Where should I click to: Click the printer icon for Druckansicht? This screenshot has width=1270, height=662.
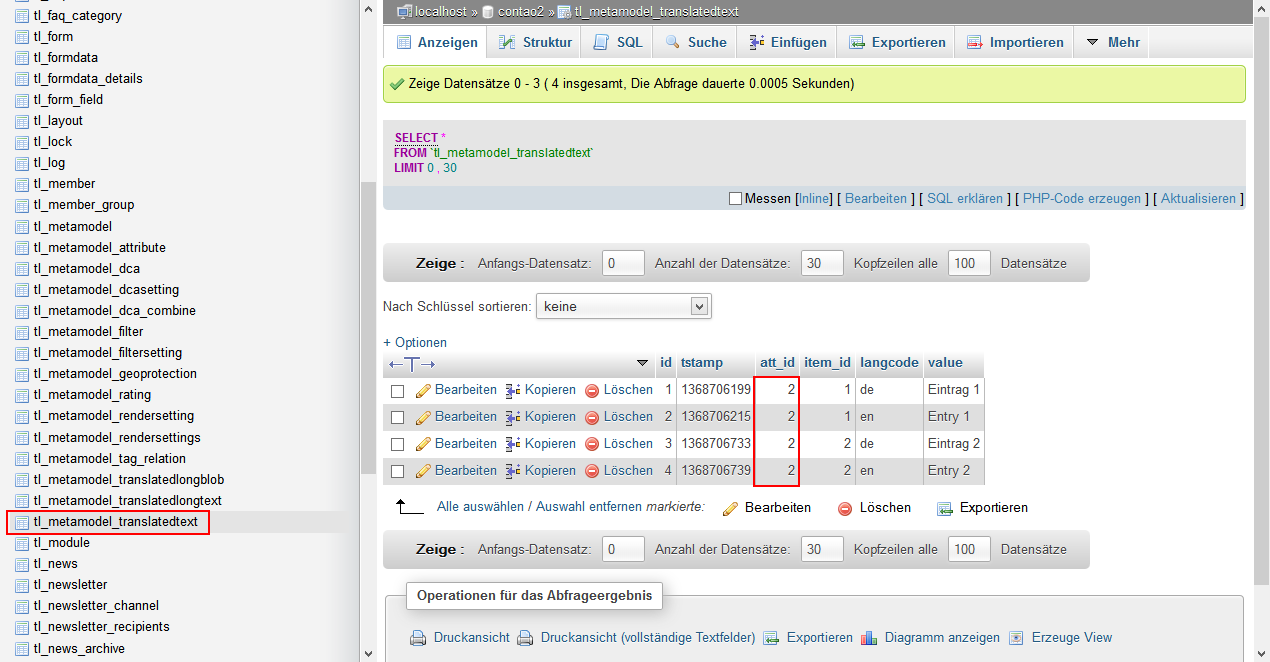click(418, 638)
